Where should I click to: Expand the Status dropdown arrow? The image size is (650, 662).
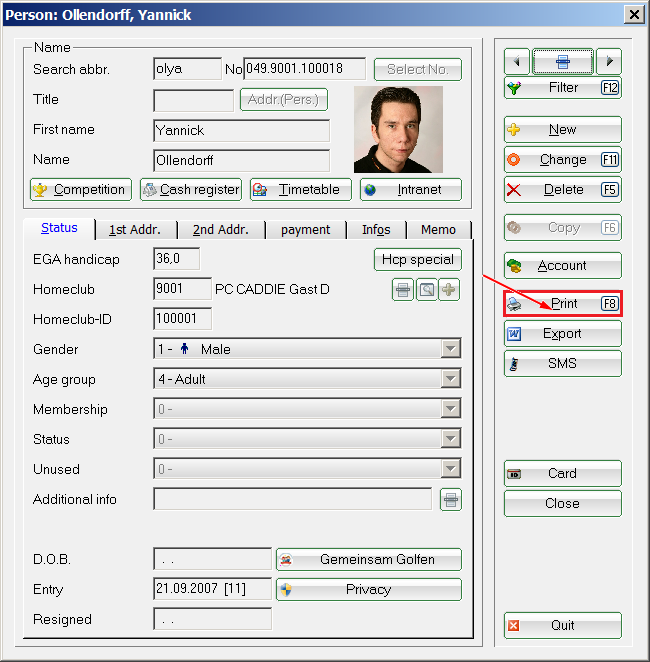[451, 439]
